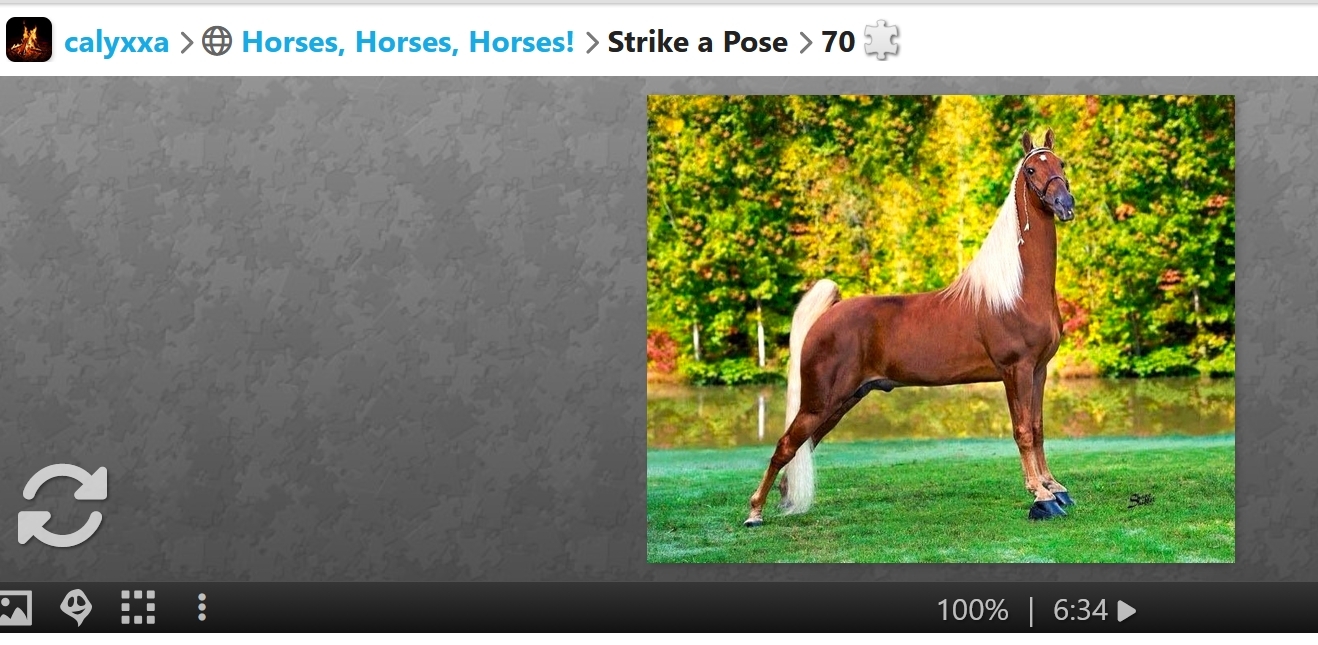Click the globe icon before album name
1318x645 pixels.
point(217,41)
